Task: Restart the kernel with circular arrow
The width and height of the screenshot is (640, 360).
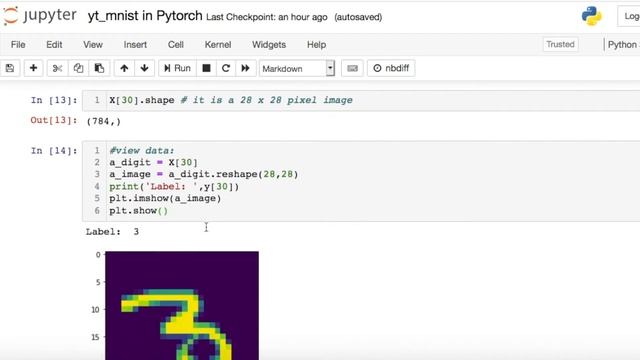Action: tap(226, 68)
